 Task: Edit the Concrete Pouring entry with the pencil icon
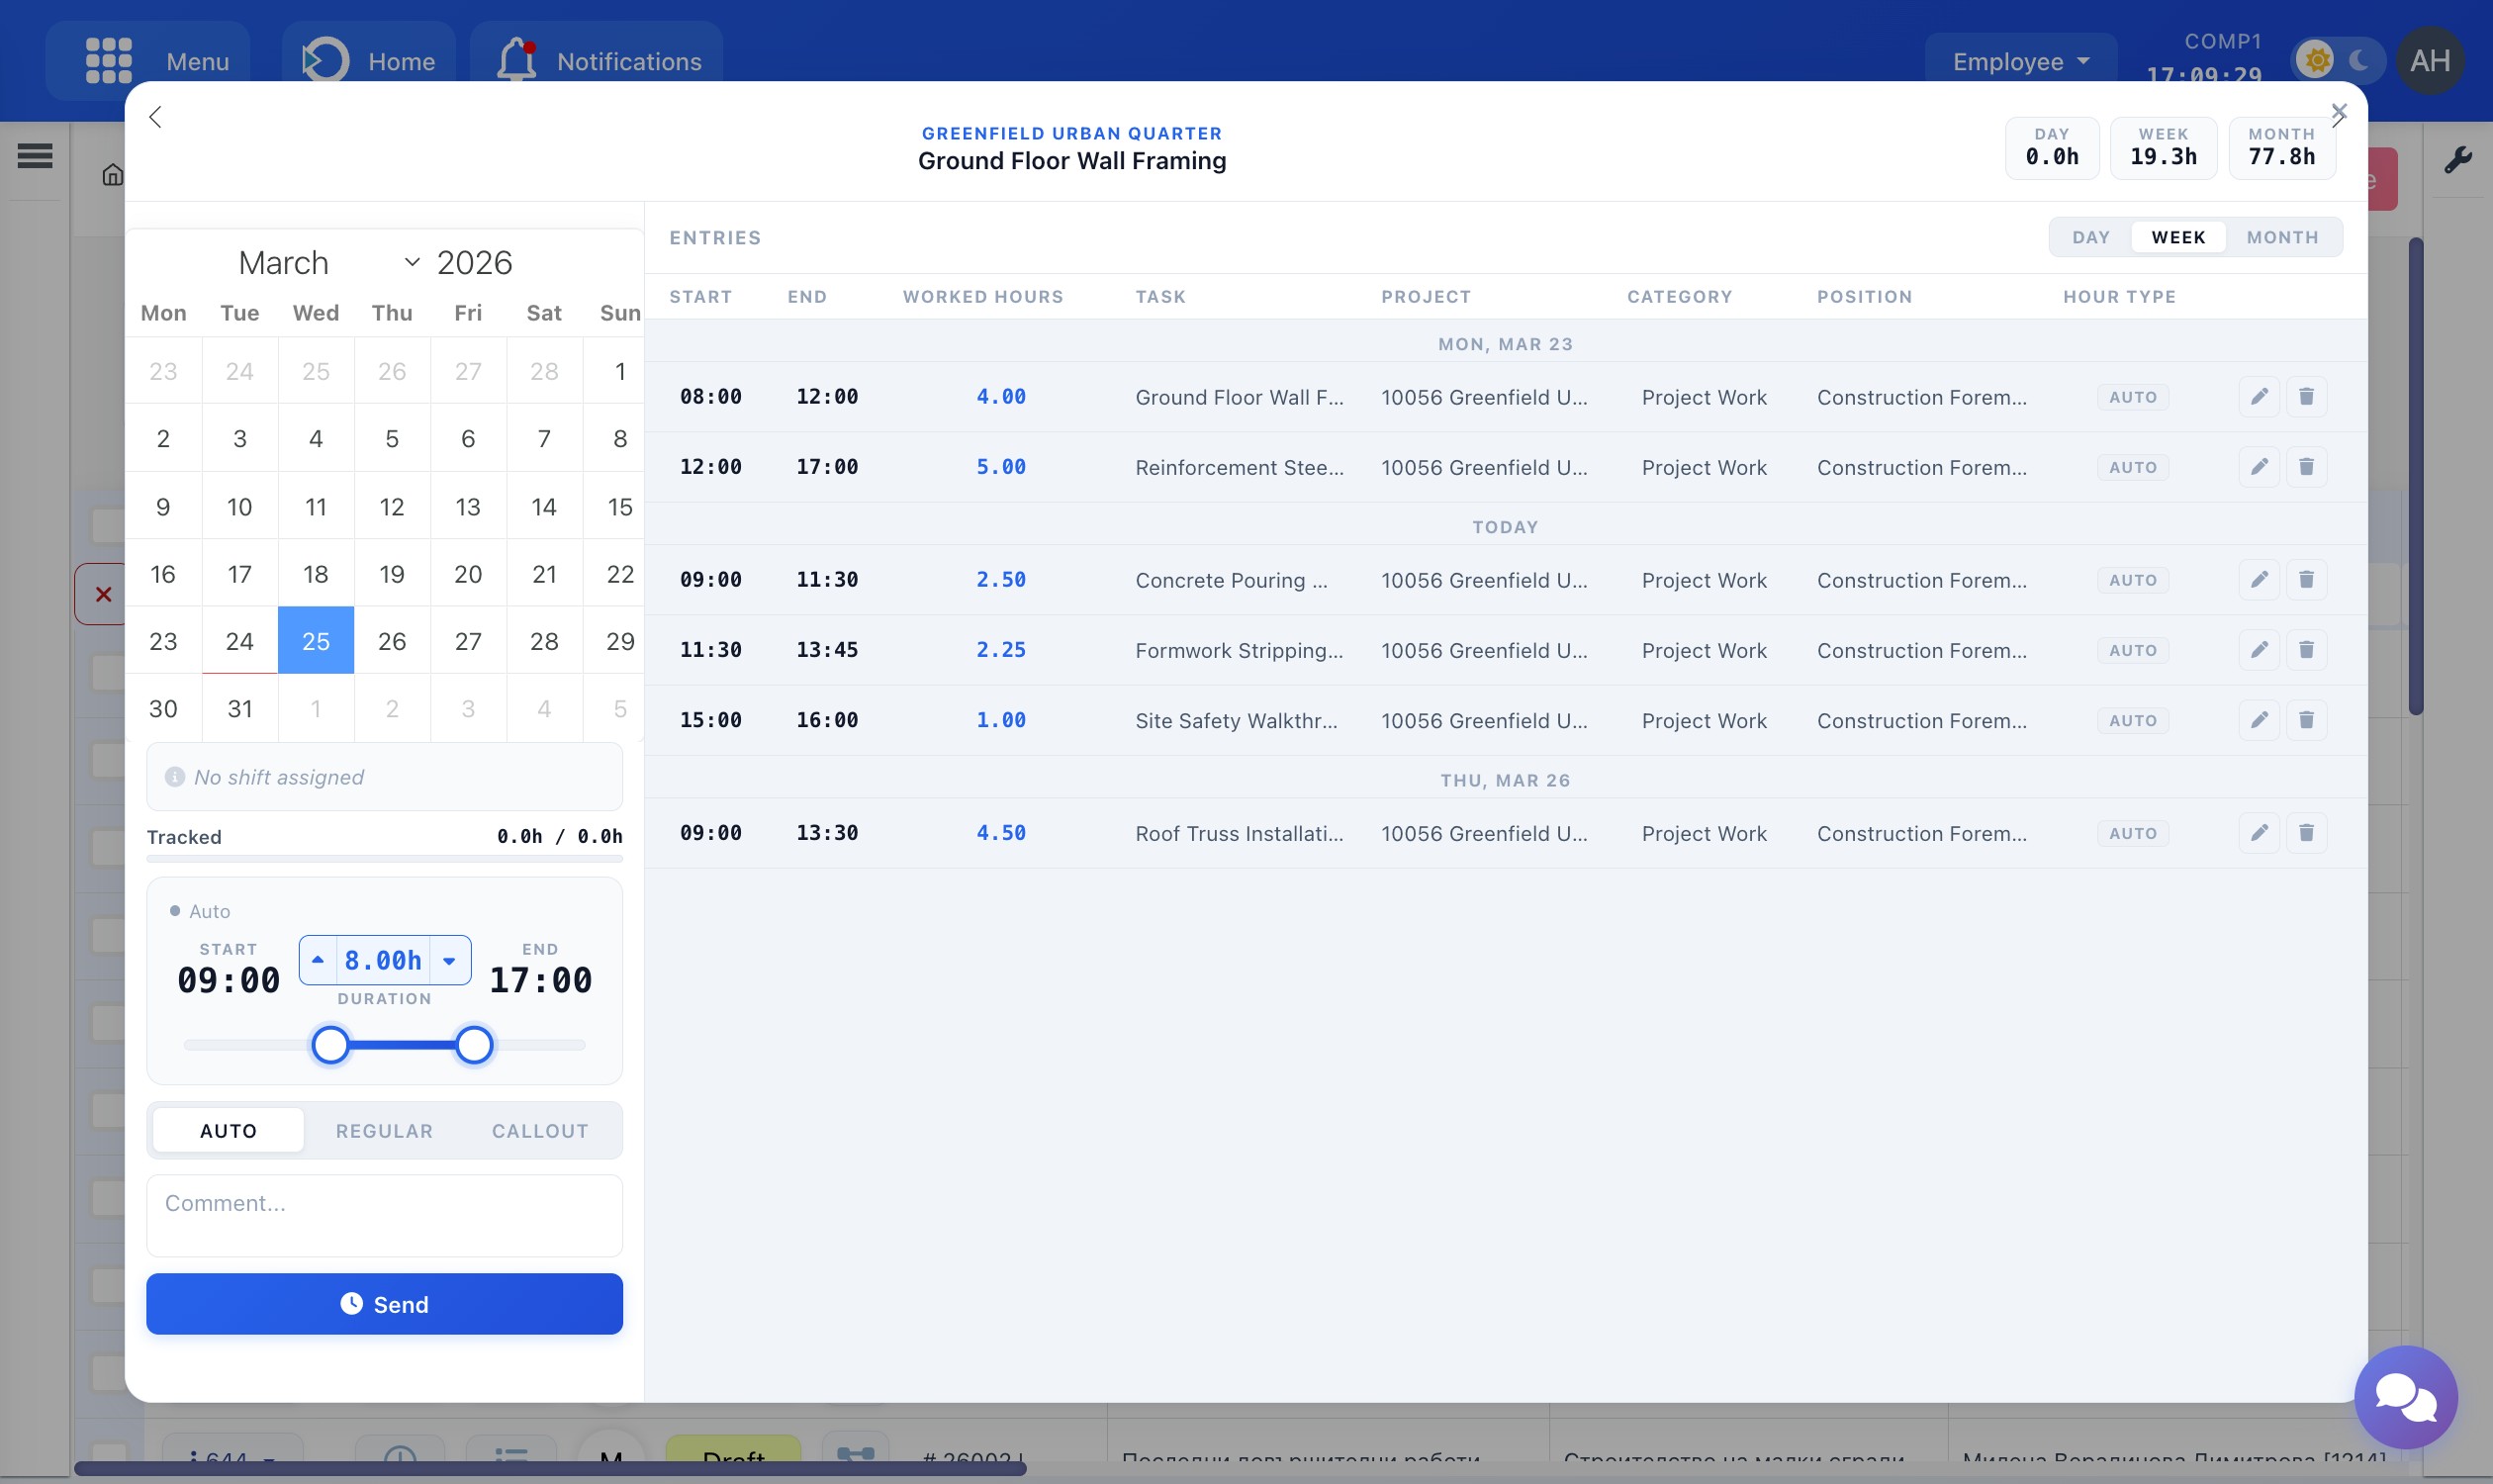pyautogui.click(x=2258, y=580)
